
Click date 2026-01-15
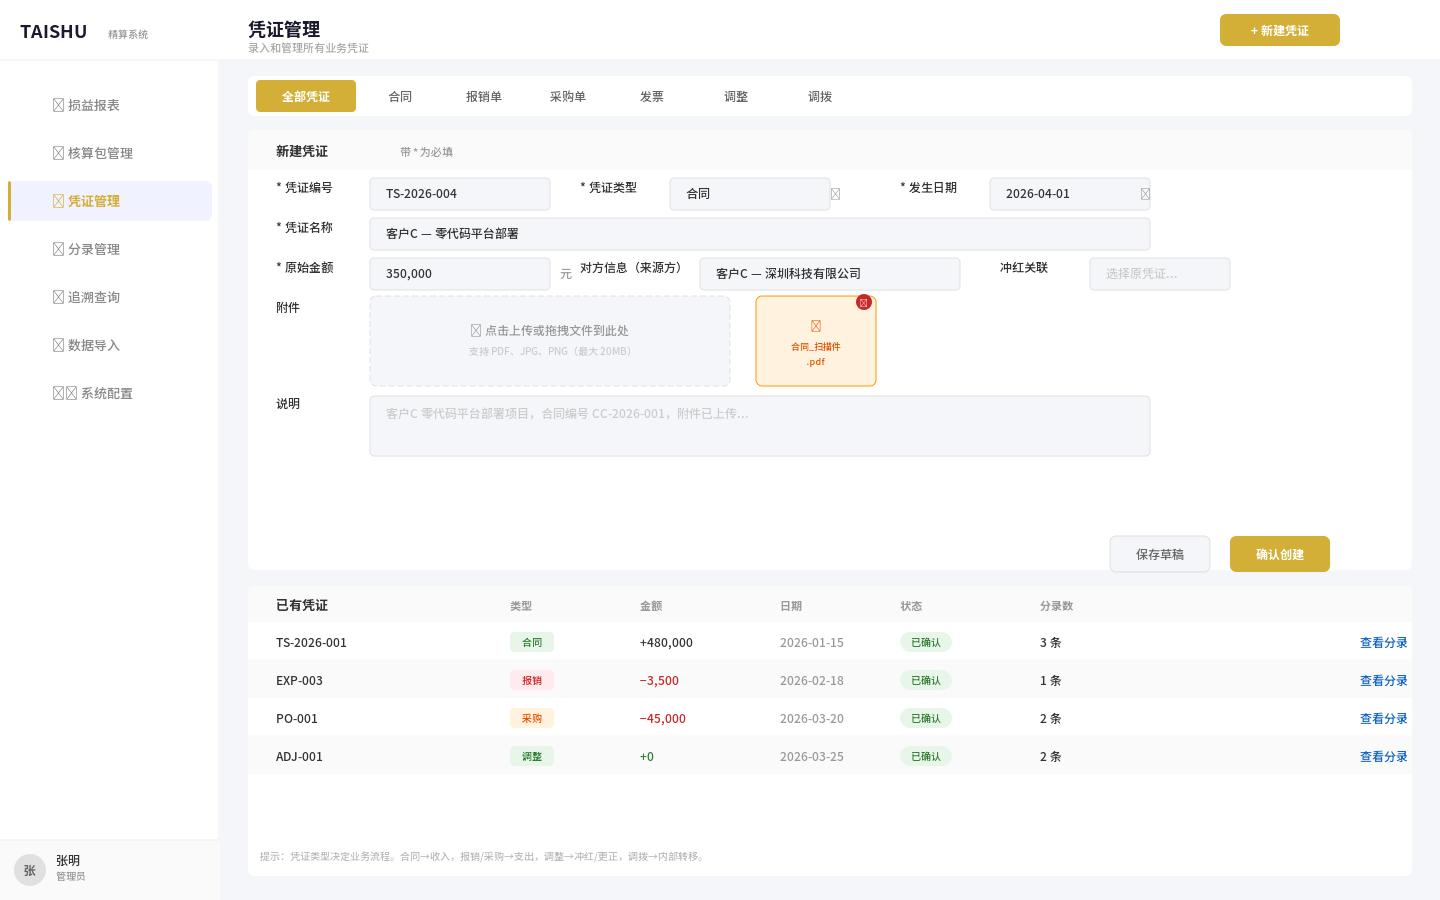click(x=812, y=643)
